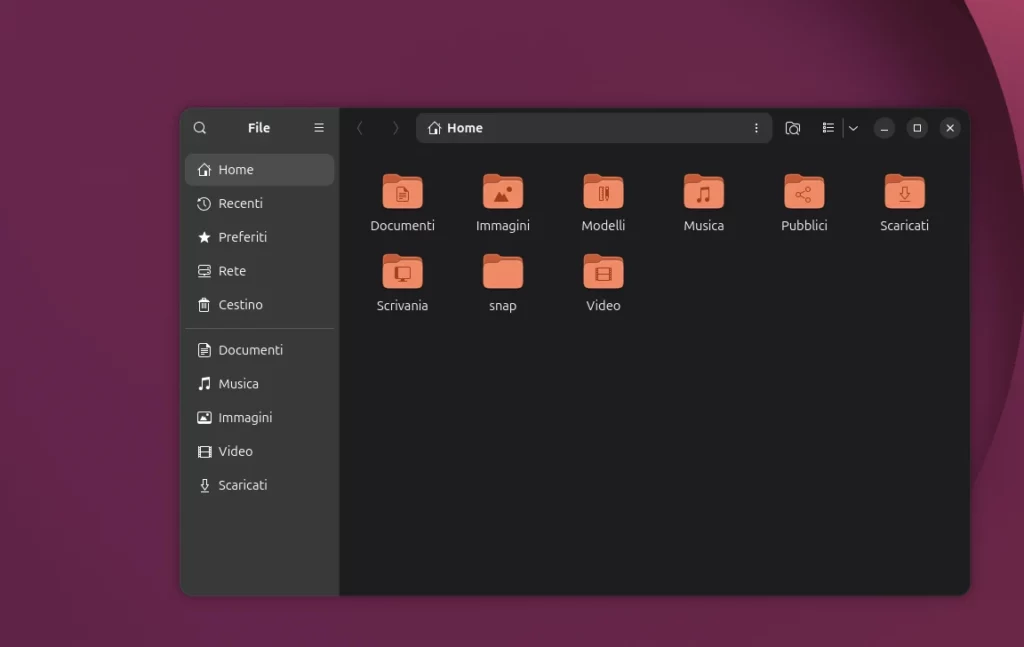The width and height of the screenshot is (1024, 647).
Task: Click the search-this-folder icon near view controls
Action: click(x=792, y=128)
